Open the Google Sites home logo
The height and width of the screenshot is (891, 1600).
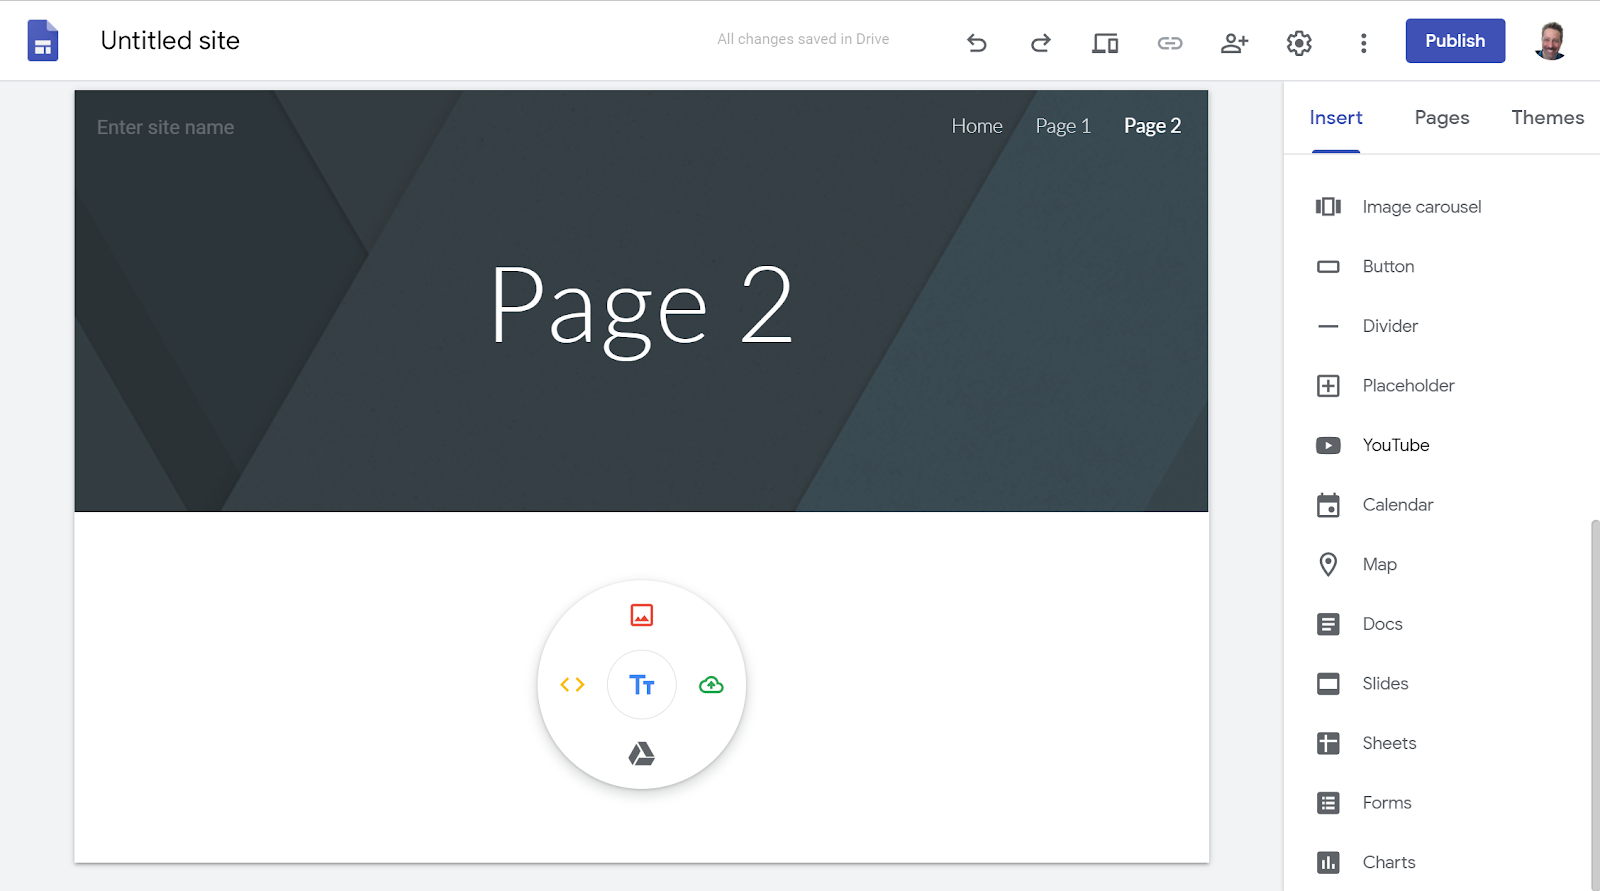click(x=43, y=41)
